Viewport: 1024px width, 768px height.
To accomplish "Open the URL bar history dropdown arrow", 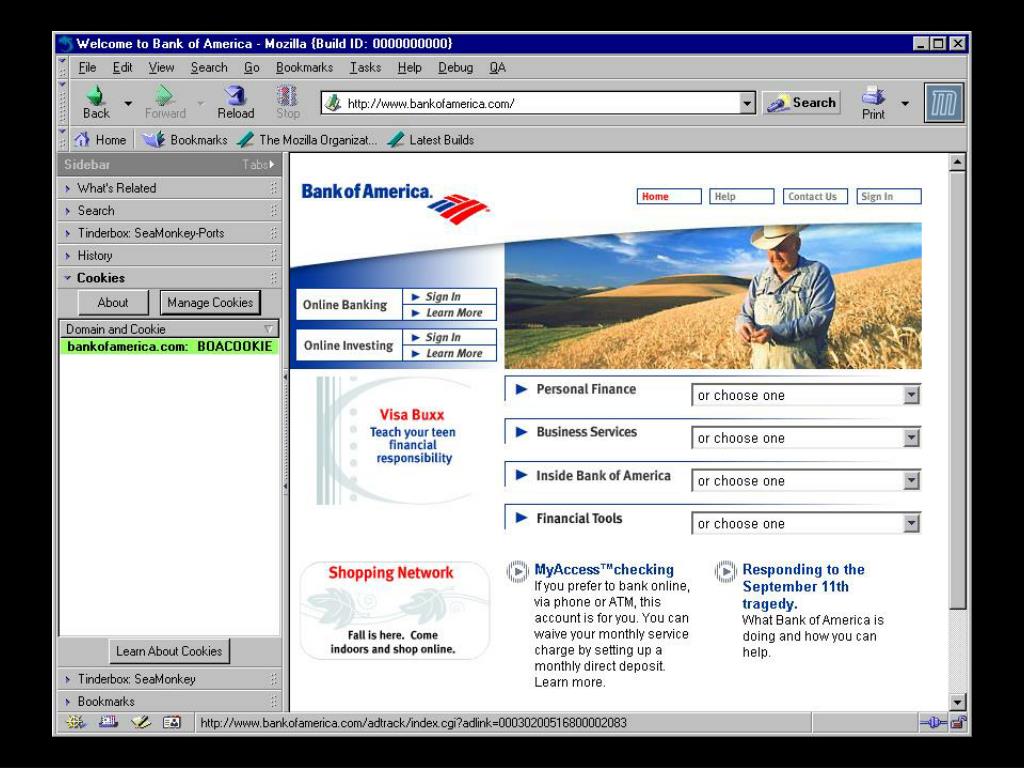I will [x=747, y=103].
